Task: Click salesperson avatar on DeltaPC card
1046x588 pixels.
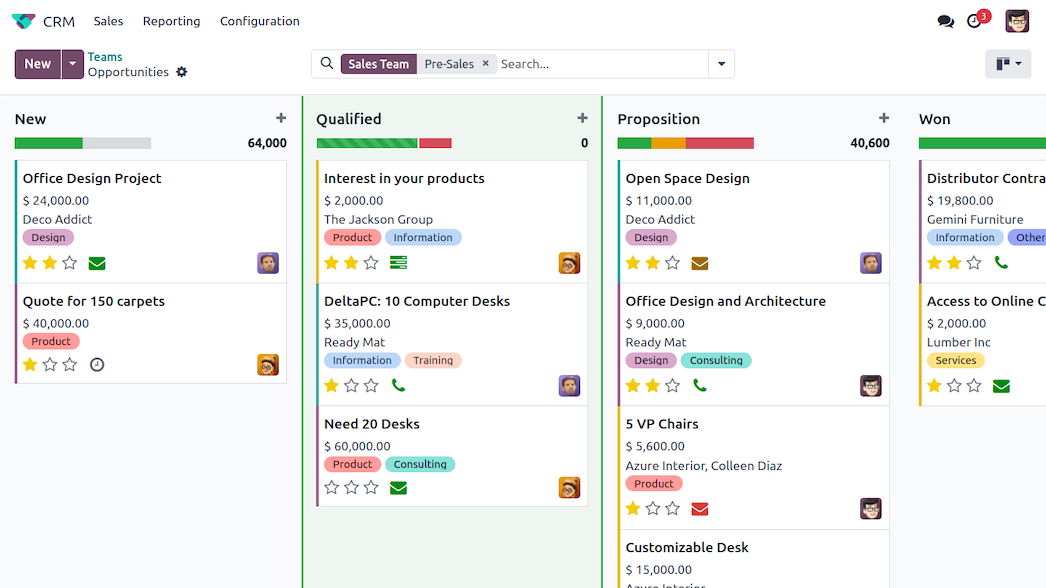Action: [x=570, y=386]
